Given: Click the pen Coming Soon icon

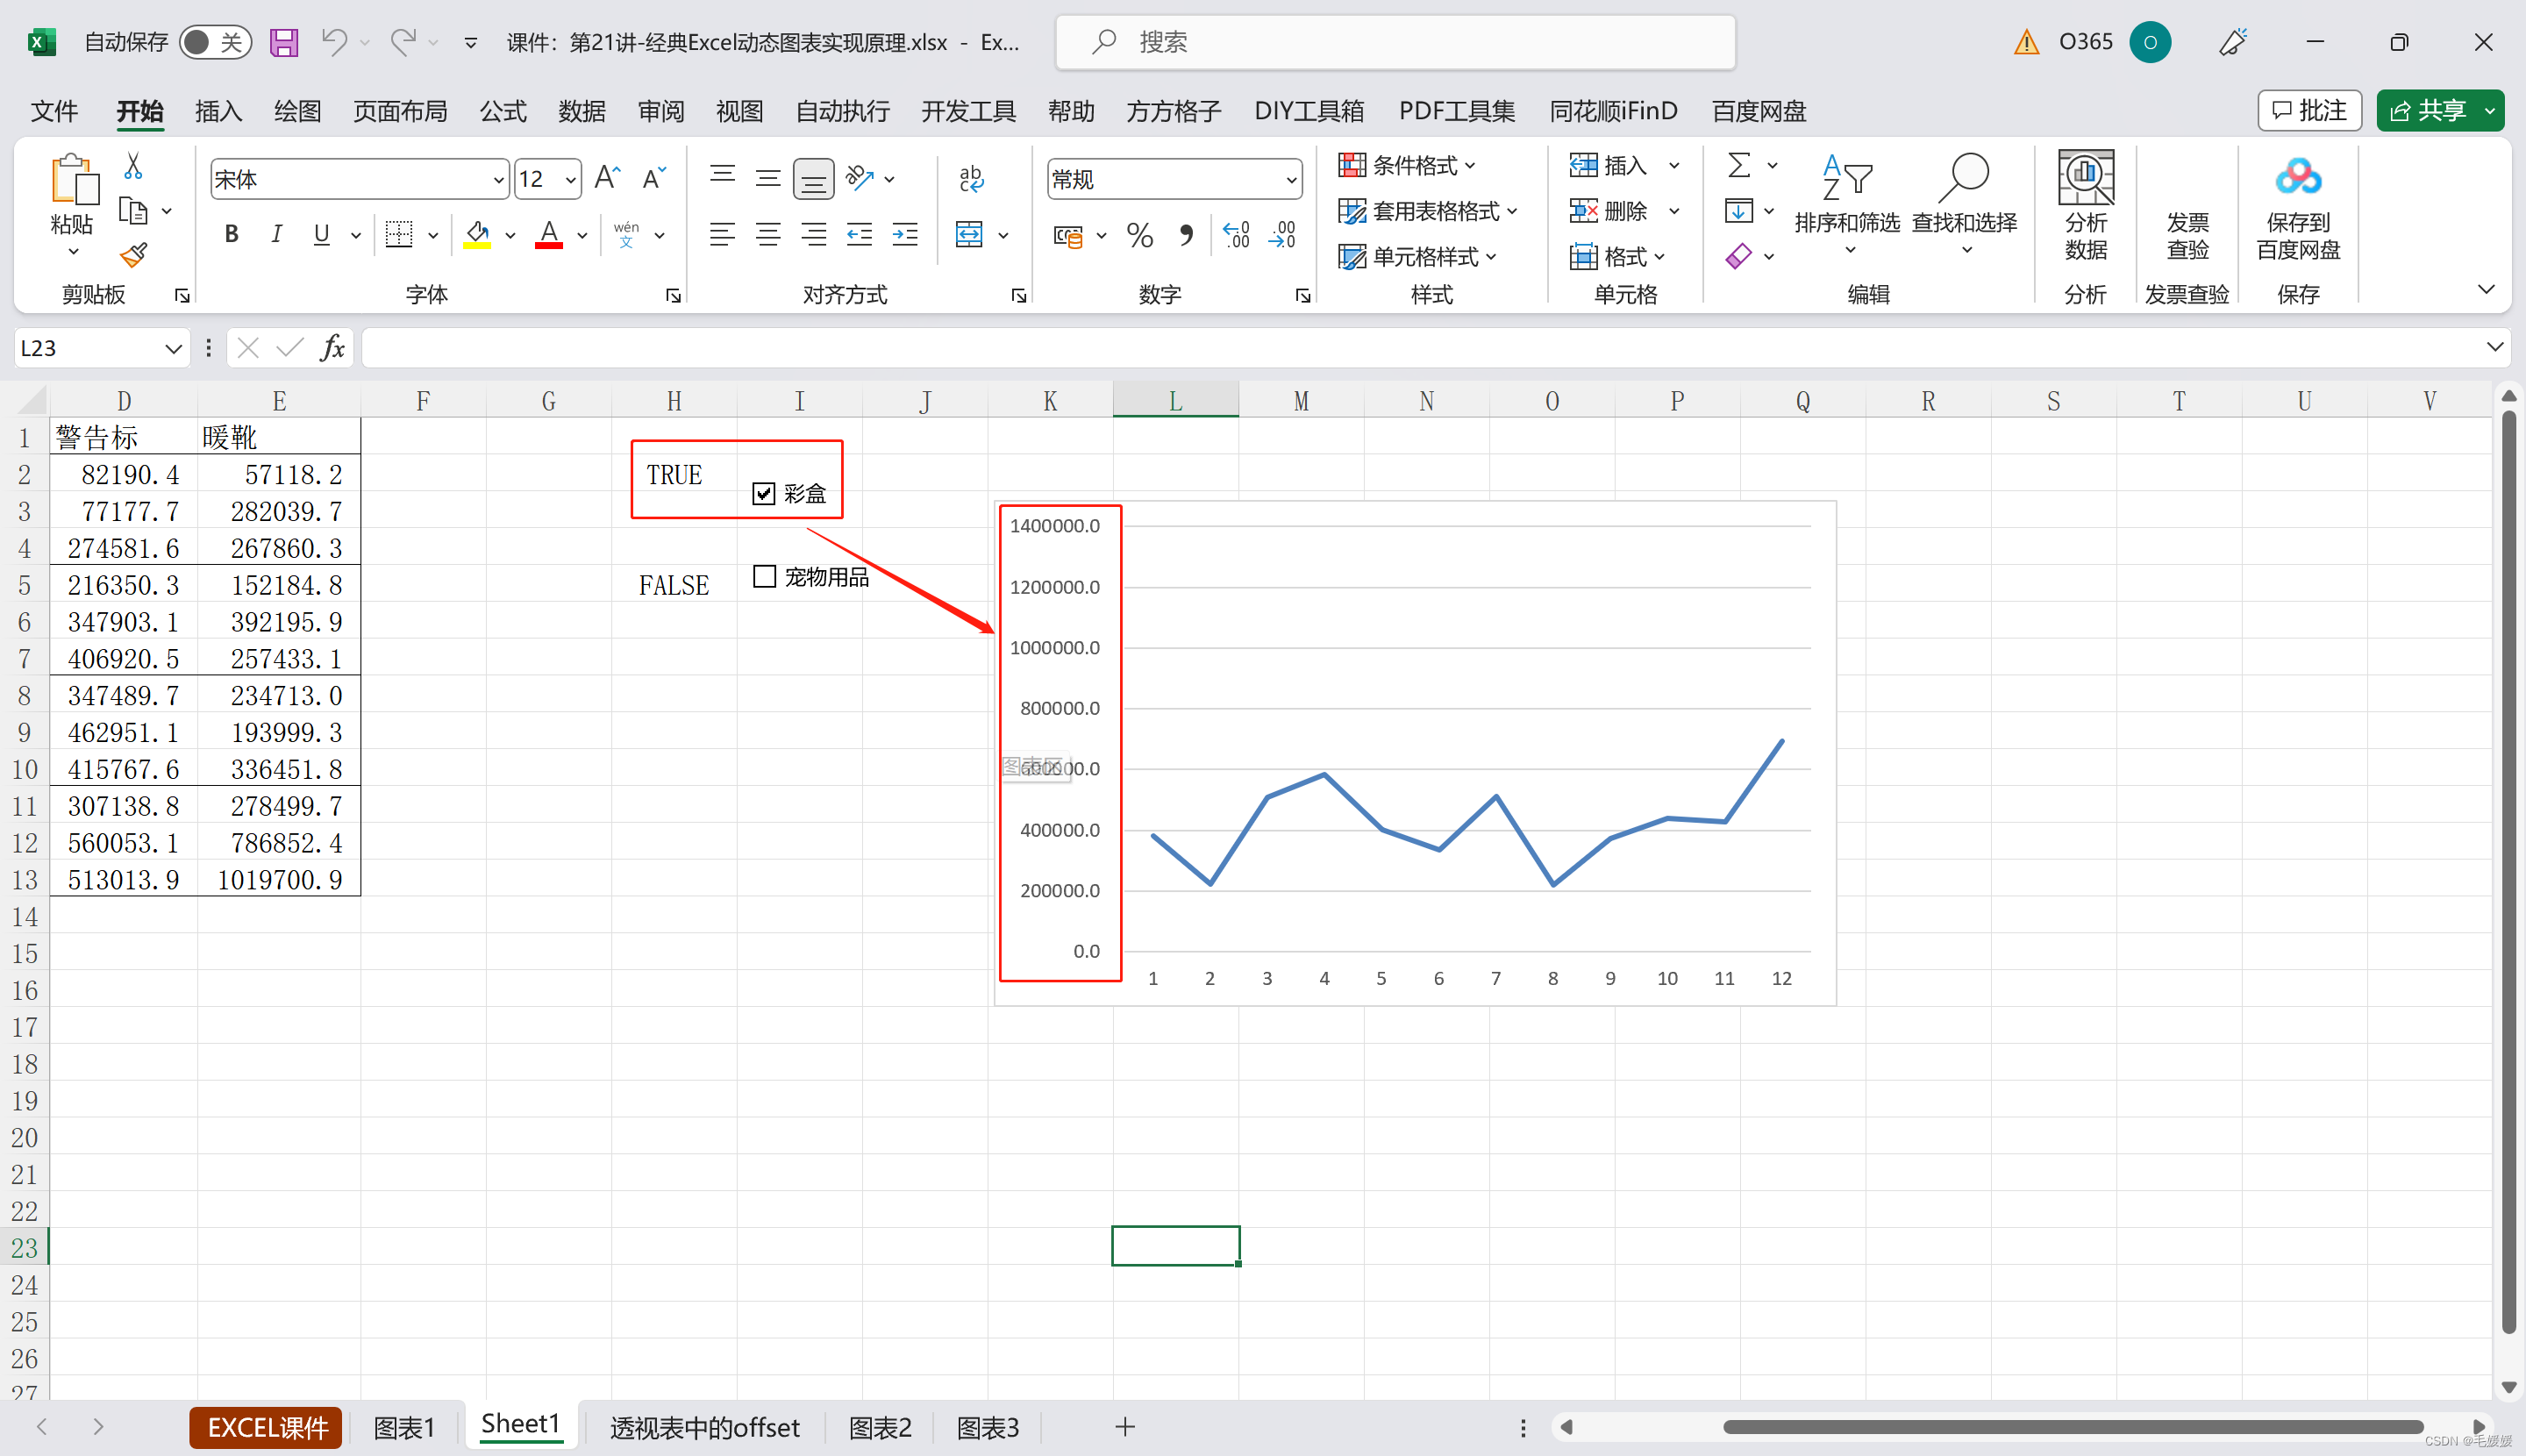Looking at the screenshot, I should coord(2233,42).
